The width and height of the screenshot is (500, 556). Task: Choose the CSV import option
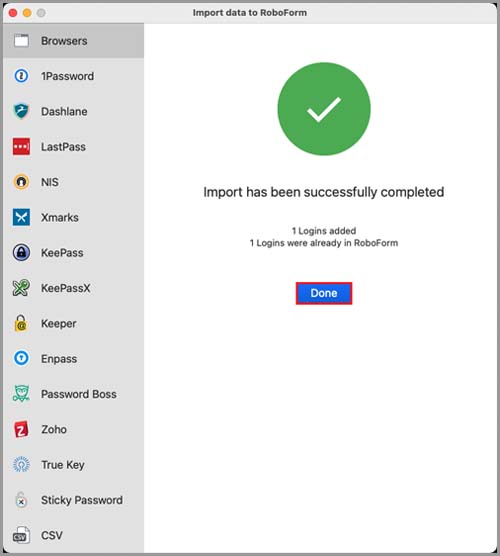pos(73,535)
